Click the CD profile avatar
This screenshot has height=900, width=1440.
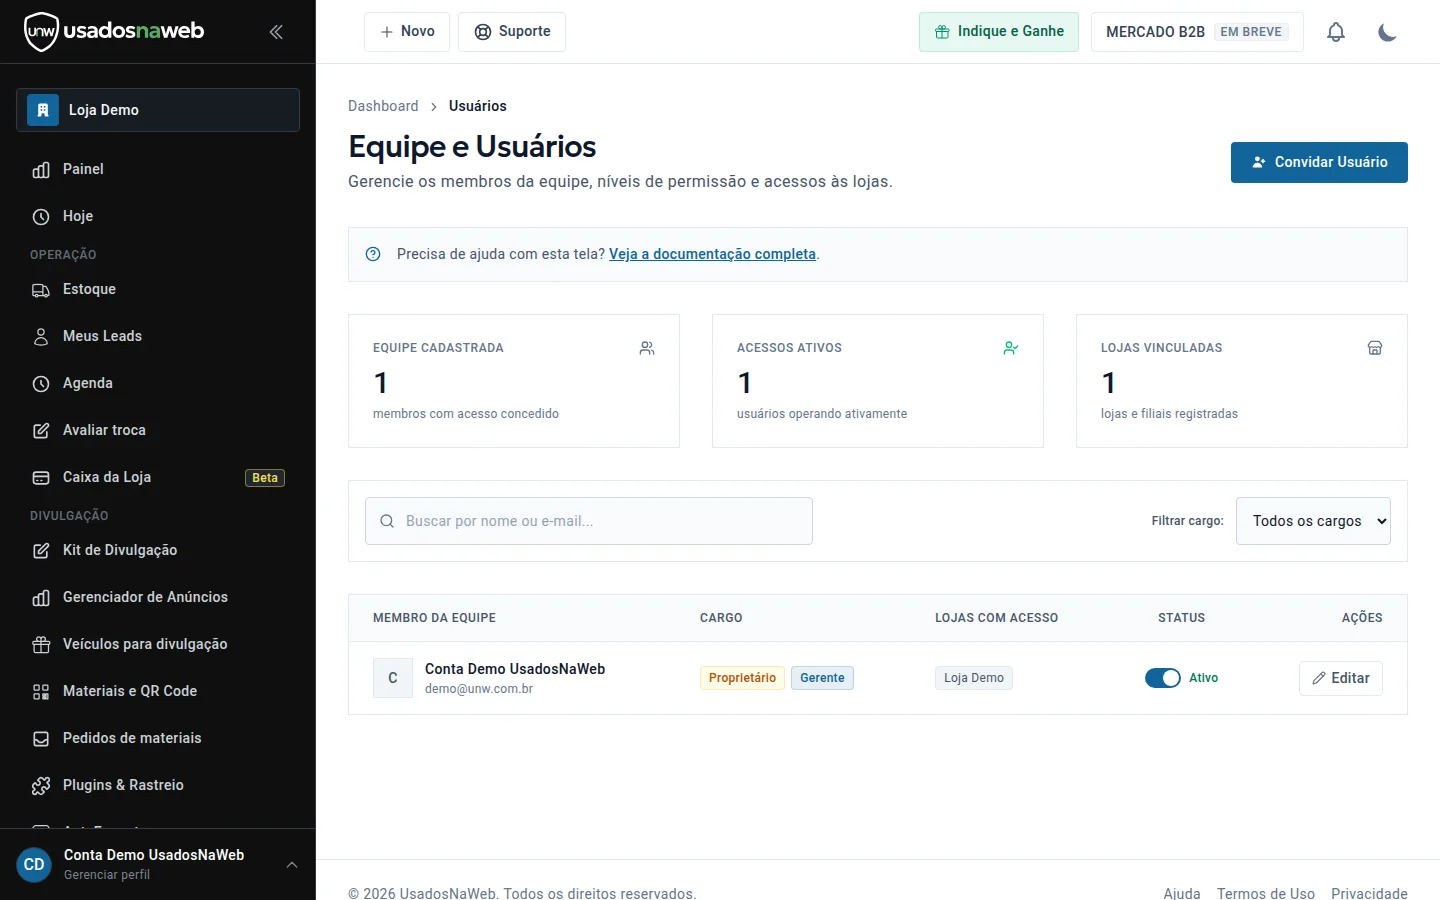click(34, 865)
